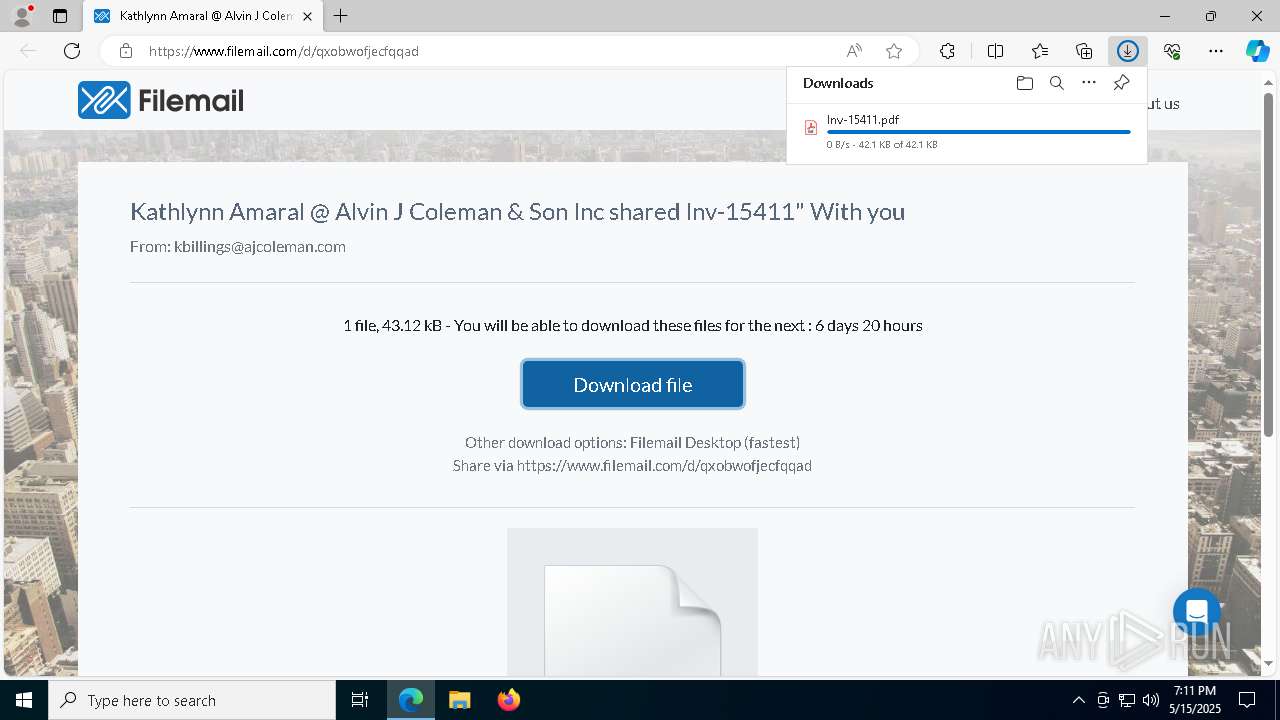The image size is (1280, 720).
Task: Open downloaded file Inv-15411.pdf
Action: tap(863, 120)
